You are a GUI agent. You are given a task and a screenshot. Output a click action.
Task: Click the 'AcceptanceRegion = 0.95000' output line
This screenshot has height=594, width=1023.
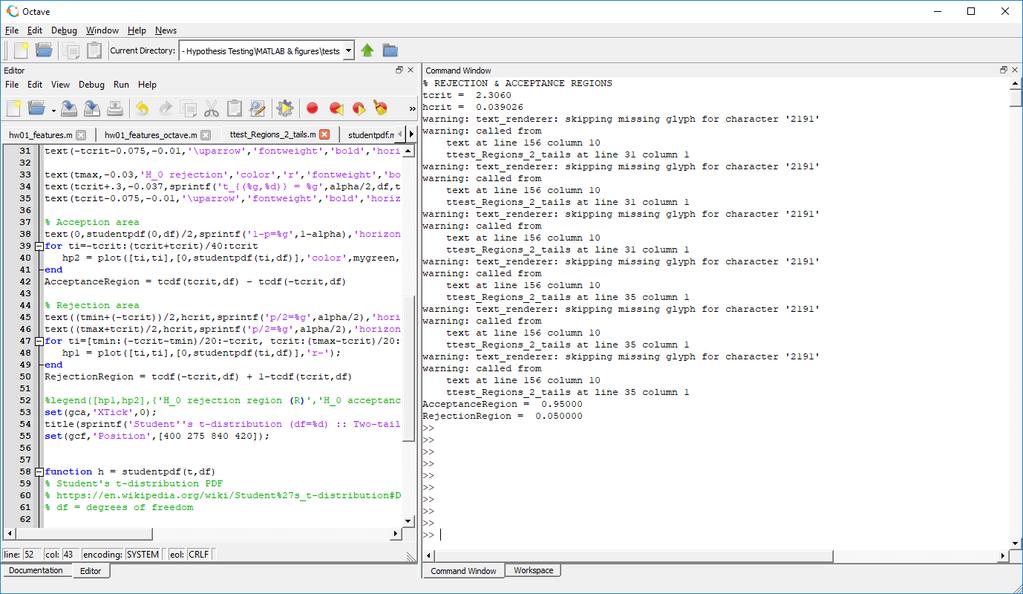(x=502, y=404)
